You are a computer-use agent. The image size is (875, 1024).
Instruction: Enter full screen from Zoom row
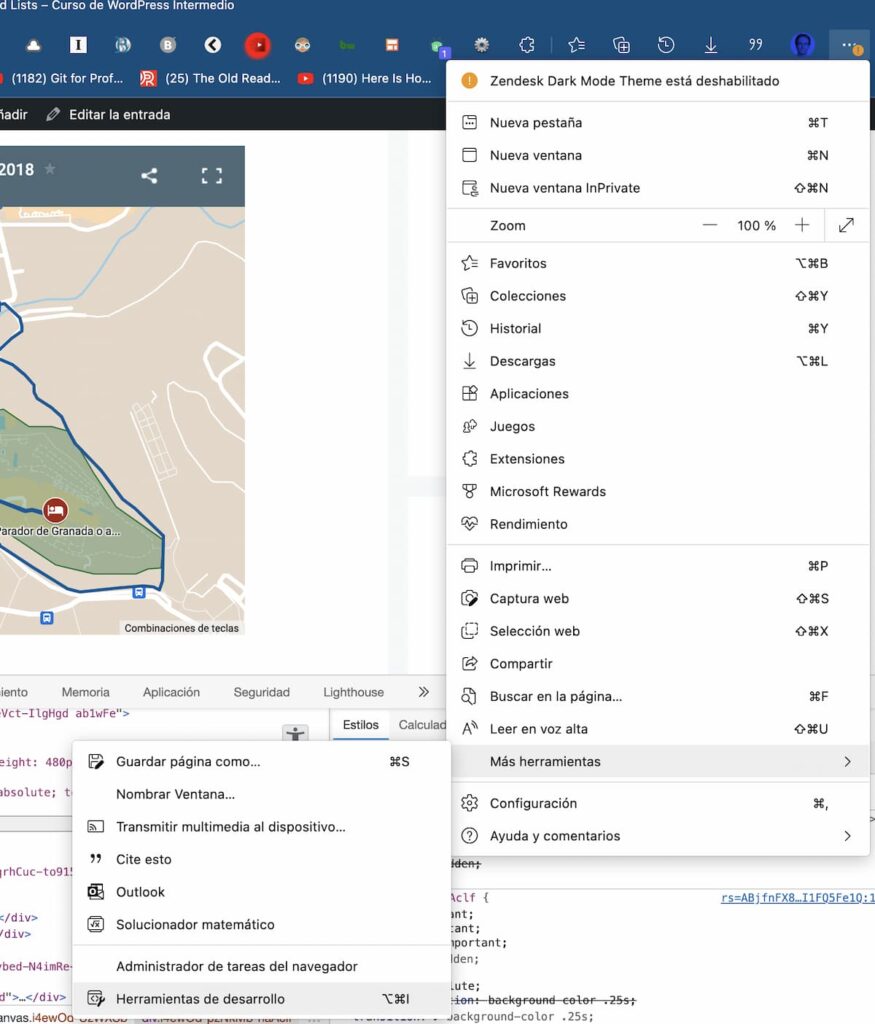[846, 226]
